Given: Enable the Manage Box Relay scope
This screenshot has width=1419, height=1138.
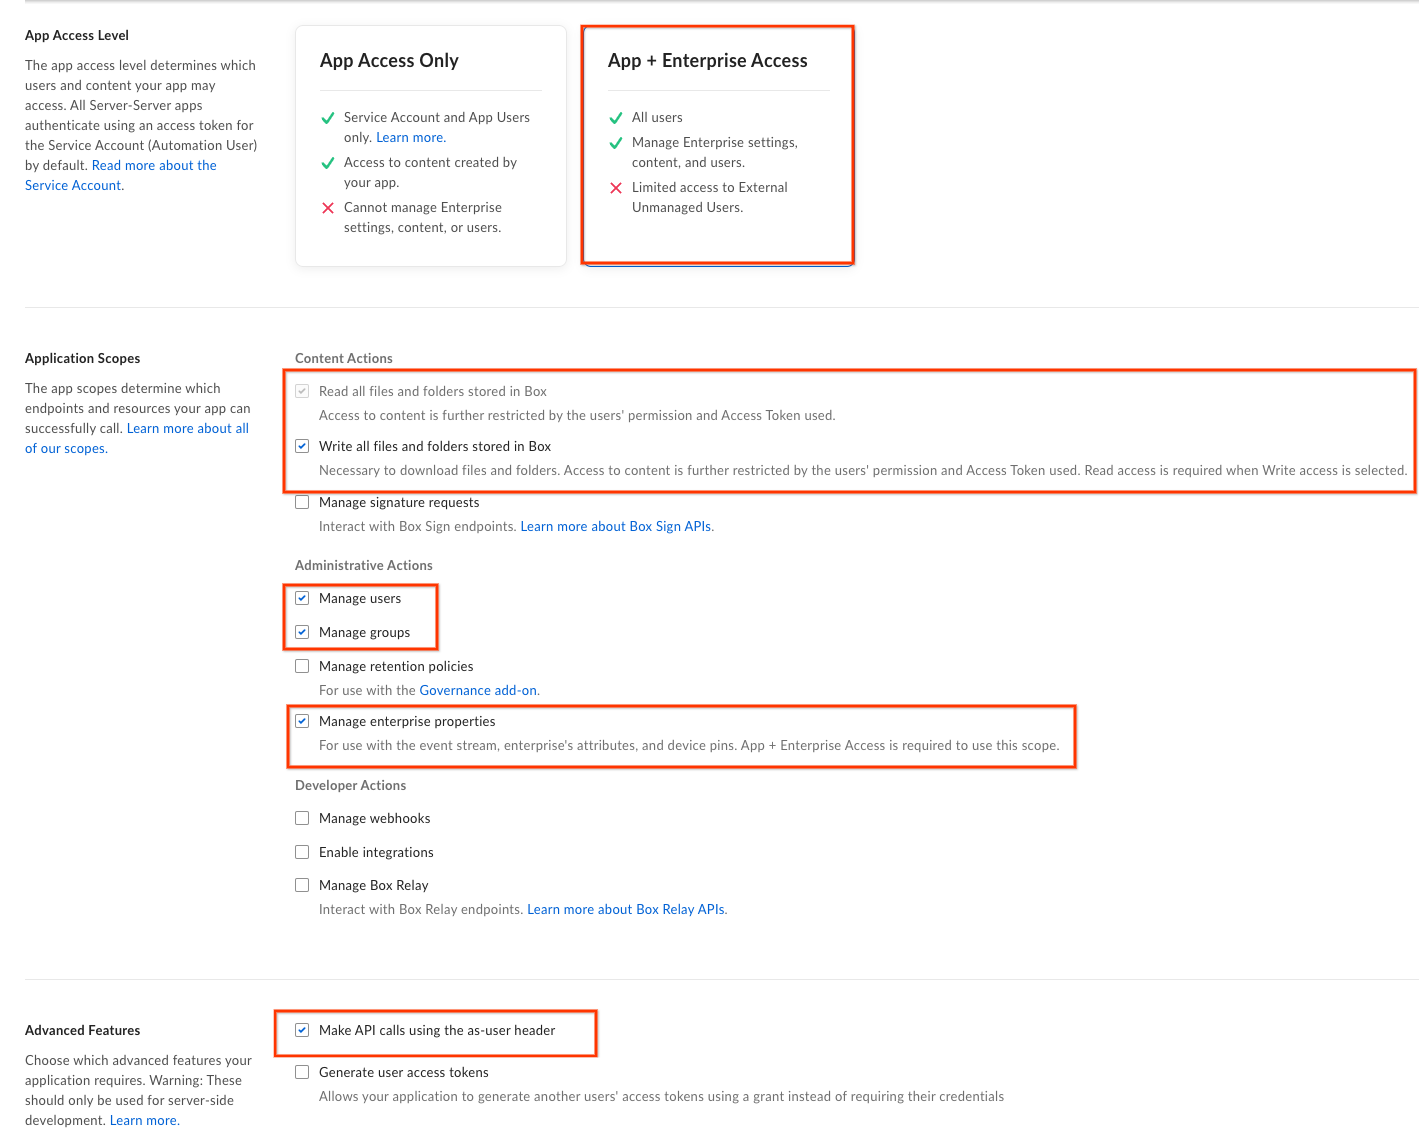Looking at the screenshot, I should pyautogui.click(x=302, y=884).
